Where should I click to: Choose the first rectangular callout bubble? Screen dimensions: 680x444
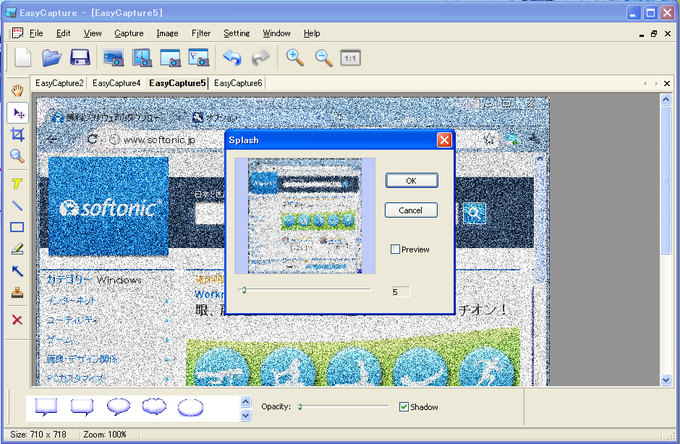click(x=46, y=408)
